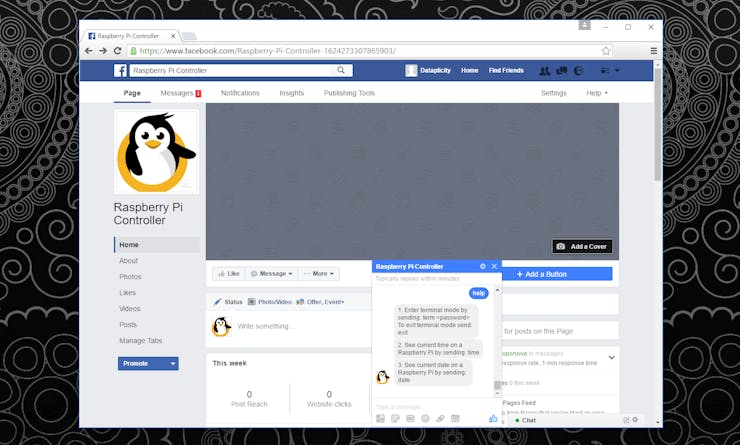Open chat popup settings gear
This screenshot has width=740, height=445.
tap(482, 266)
